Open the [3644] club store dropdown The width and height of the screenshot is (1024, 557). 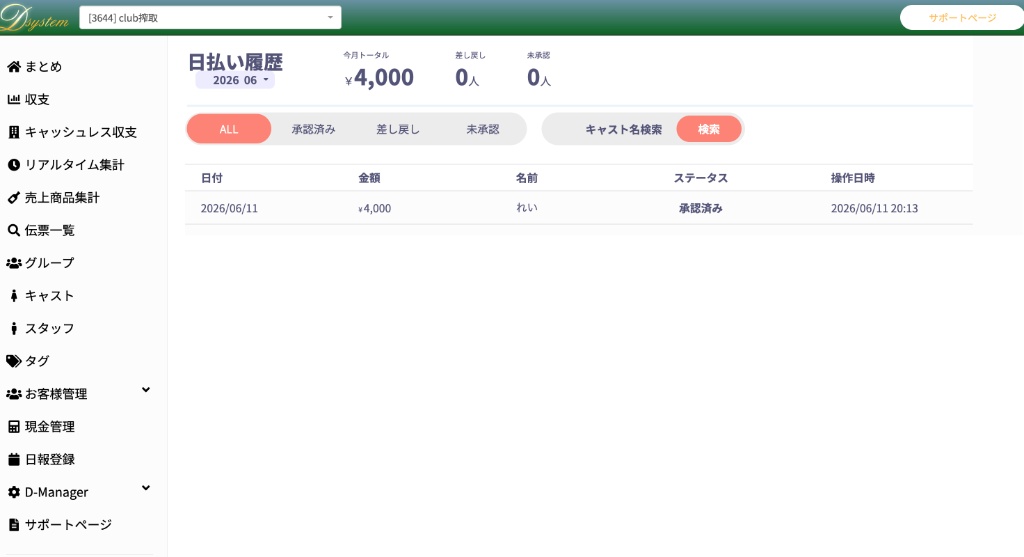(210, 18)
